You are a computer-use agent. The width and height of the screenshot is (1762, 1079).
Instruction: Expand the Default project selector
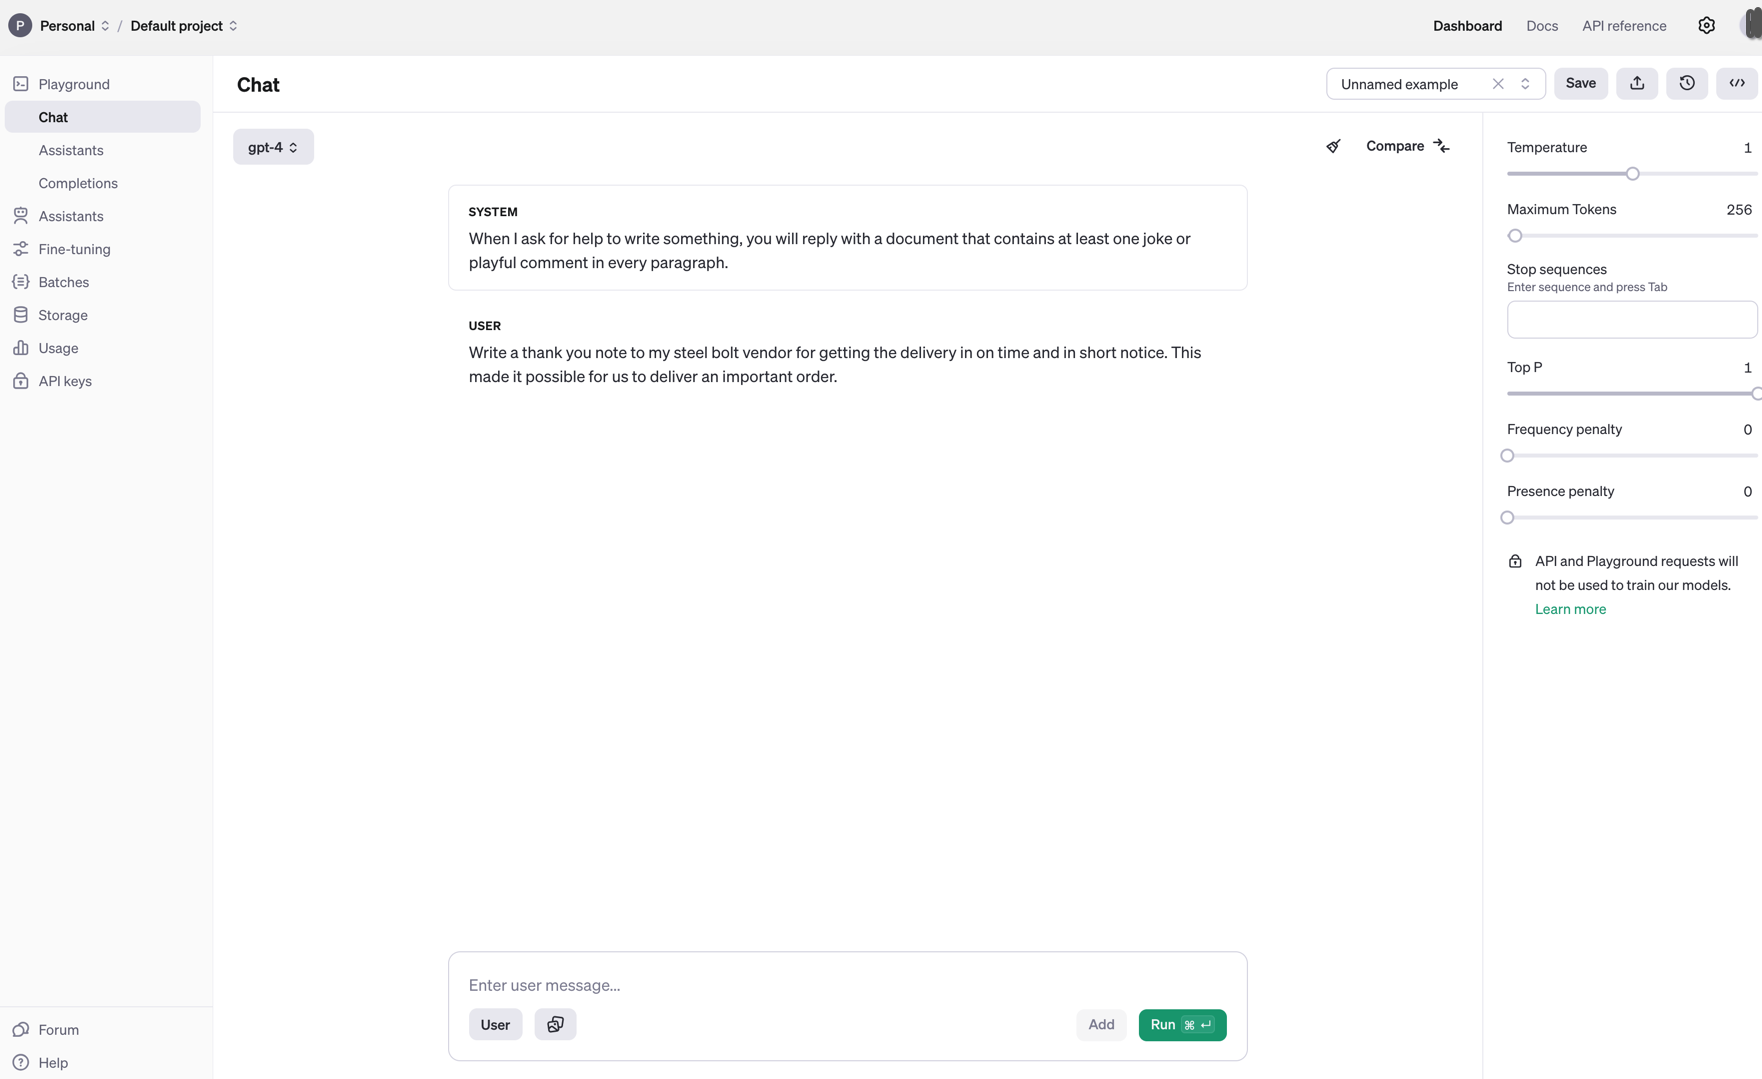[184, 26]
